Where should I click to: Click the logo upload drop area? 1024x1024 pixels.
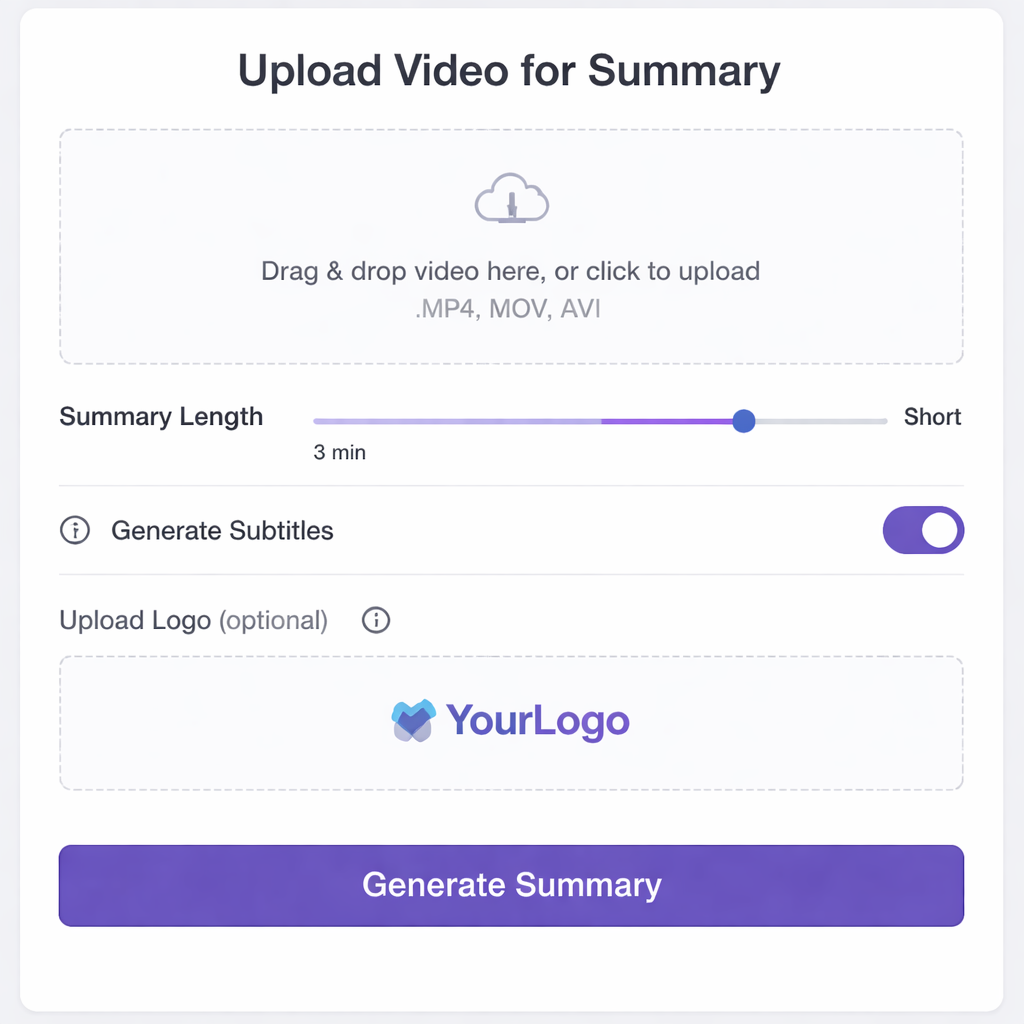click(511, 721)
